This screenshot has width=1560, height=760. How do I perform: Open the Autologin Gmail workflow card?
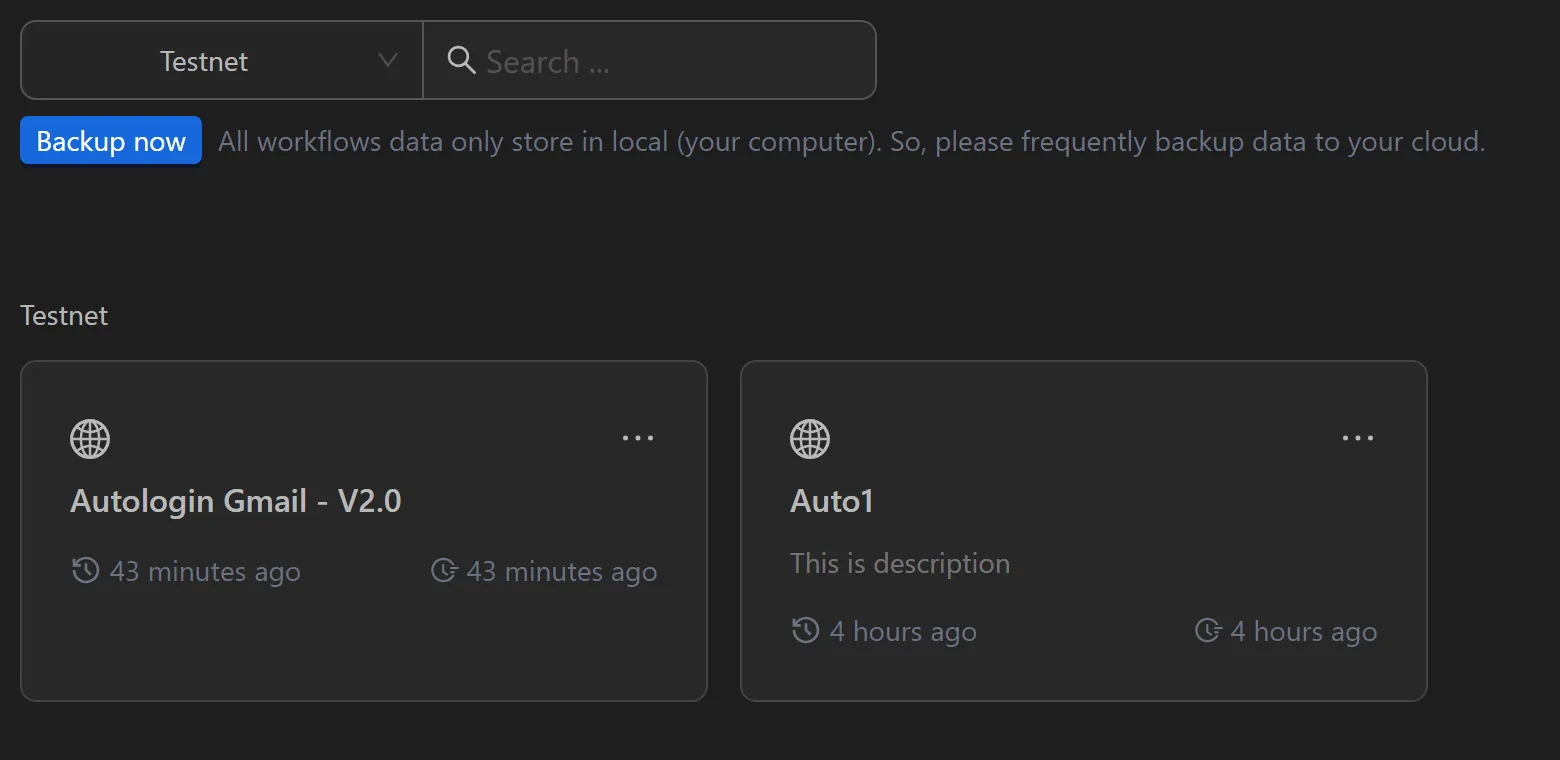363,530
